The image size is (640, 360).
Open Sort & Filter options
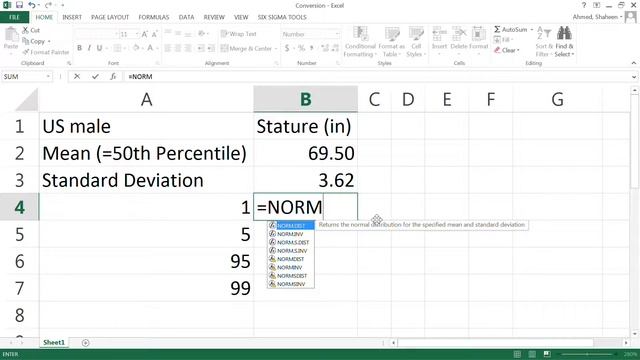tap(544, 42)
